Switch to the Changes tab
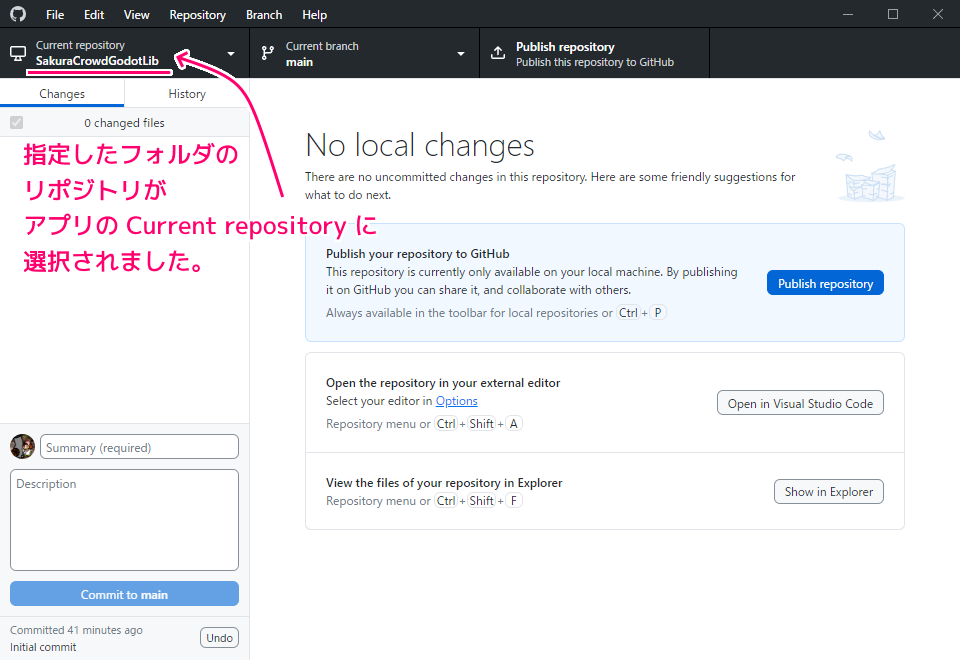 62,94
